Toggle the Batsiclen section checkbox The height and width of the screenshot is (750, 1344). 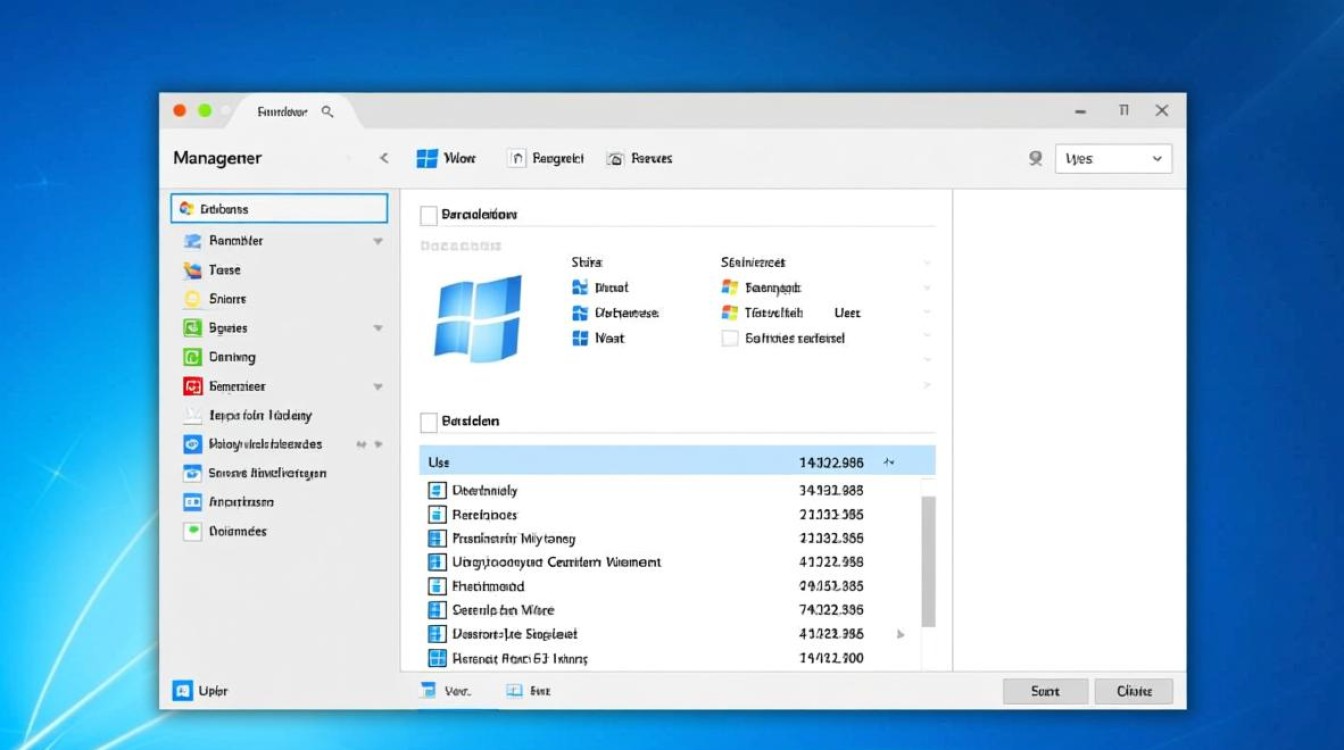[428, 421]
